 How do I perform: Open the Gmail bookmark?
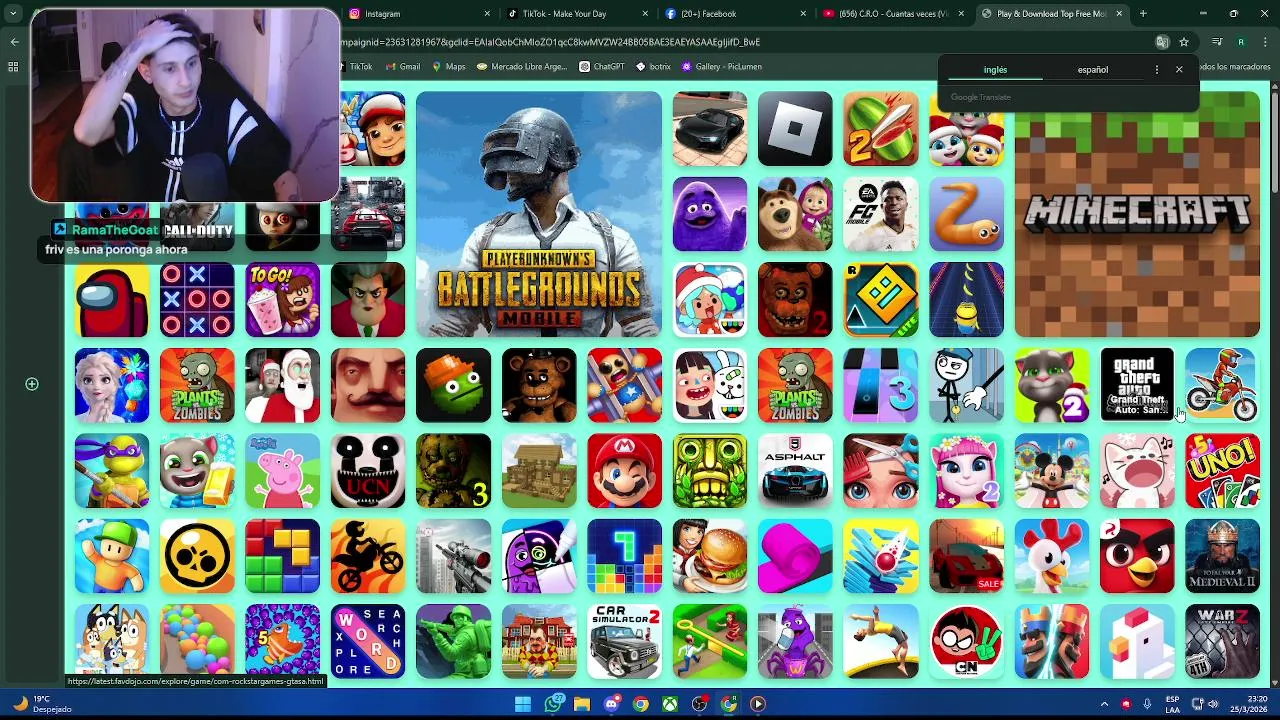(403, 67)
